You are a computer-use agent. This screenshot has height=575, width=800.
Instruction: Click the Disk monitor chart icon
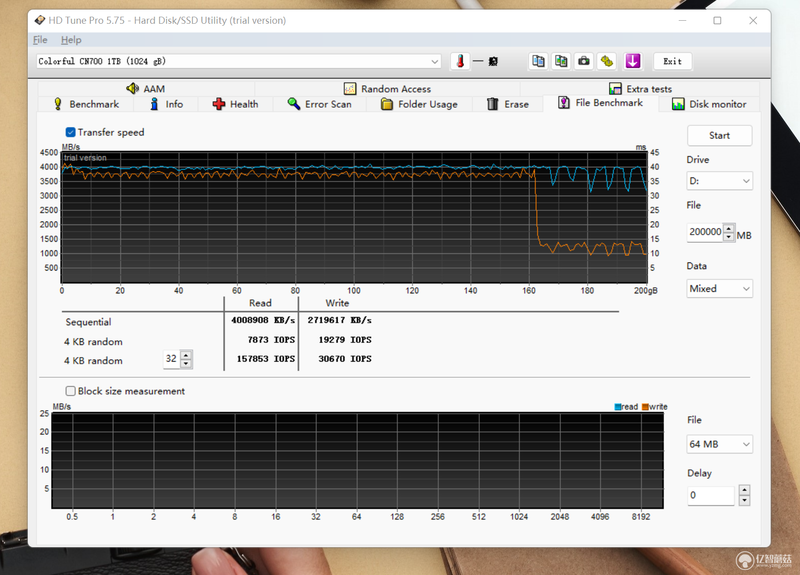[678, 104]
